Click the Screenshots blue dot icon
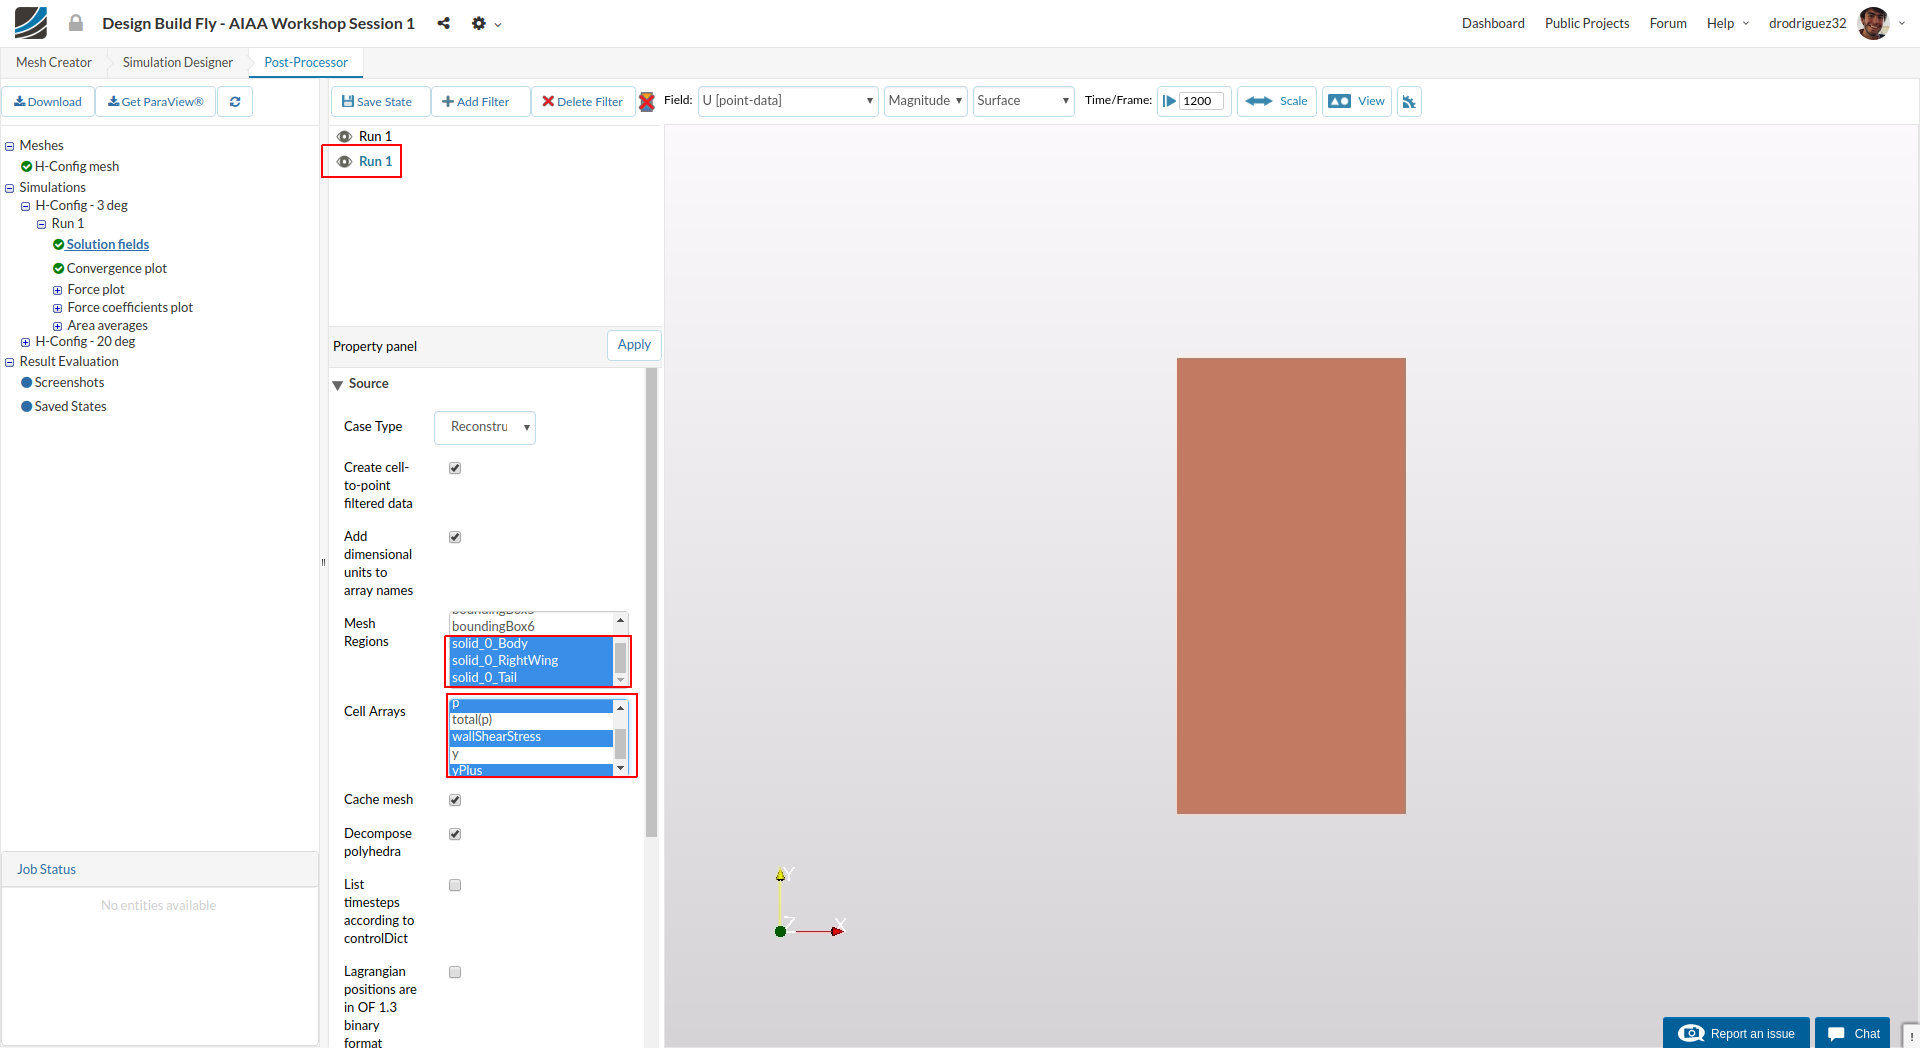 pos(27,383)
